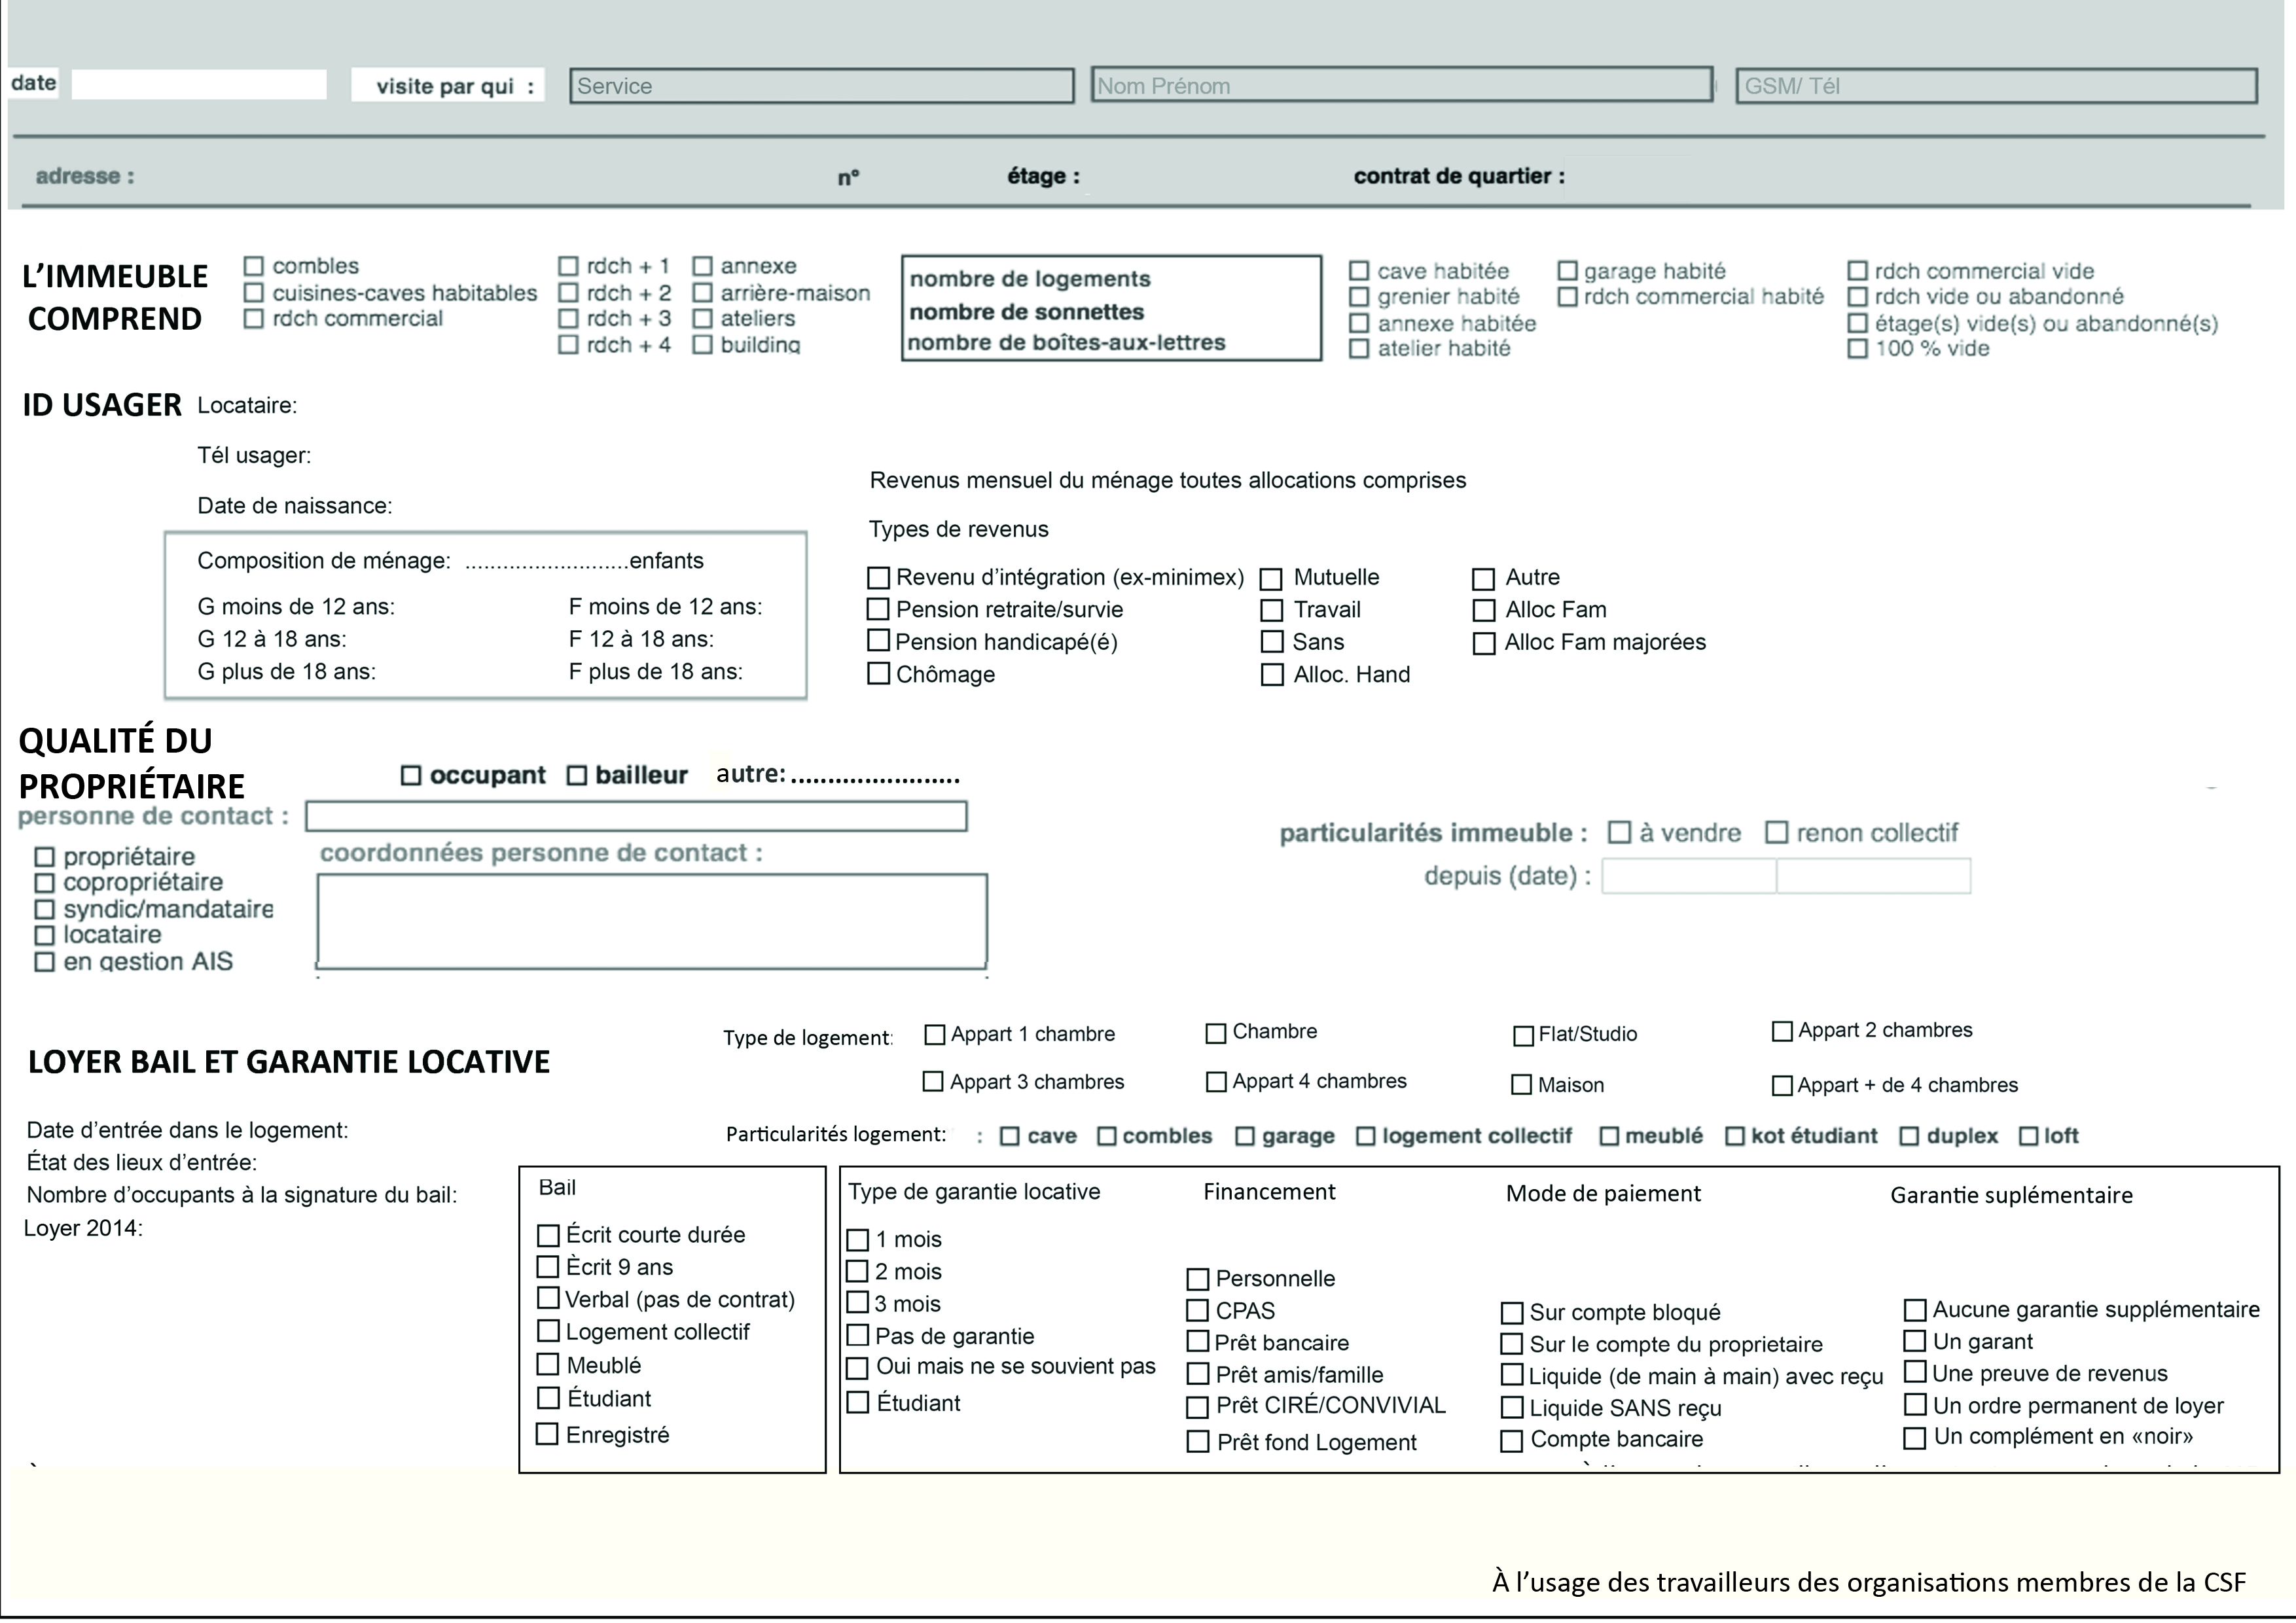The image size is (2296, 1623).
Task: Check the combles checkbox
Action: [254, 266]
